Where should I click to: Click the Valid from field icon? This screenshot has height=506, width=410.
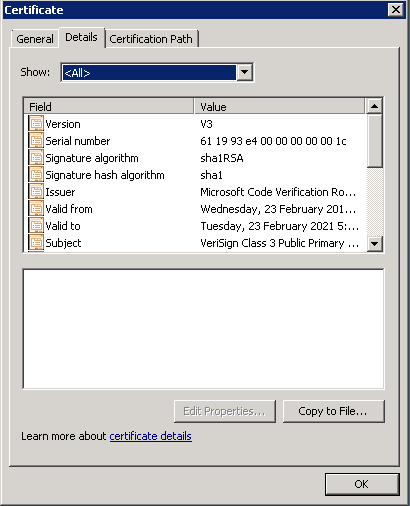point(36,209)
